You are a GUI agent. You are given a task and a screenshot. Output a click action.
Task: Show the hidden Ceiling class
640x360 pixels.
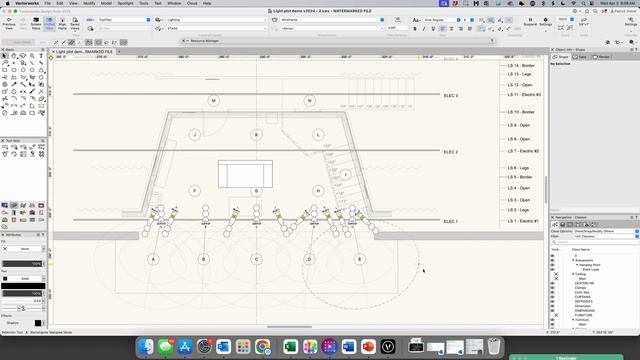(556, 274)
